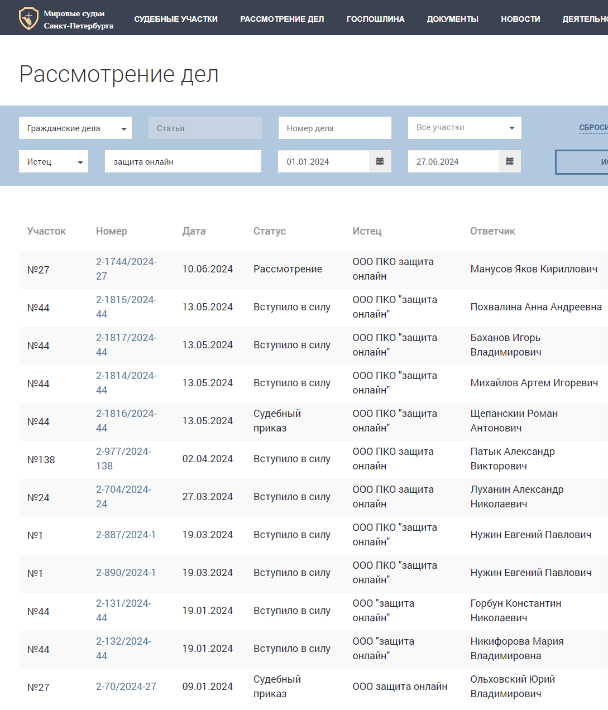
Task: Click the Рассмотрение дел navigation item
Action: pyautogui.click(x=282, y=19)
